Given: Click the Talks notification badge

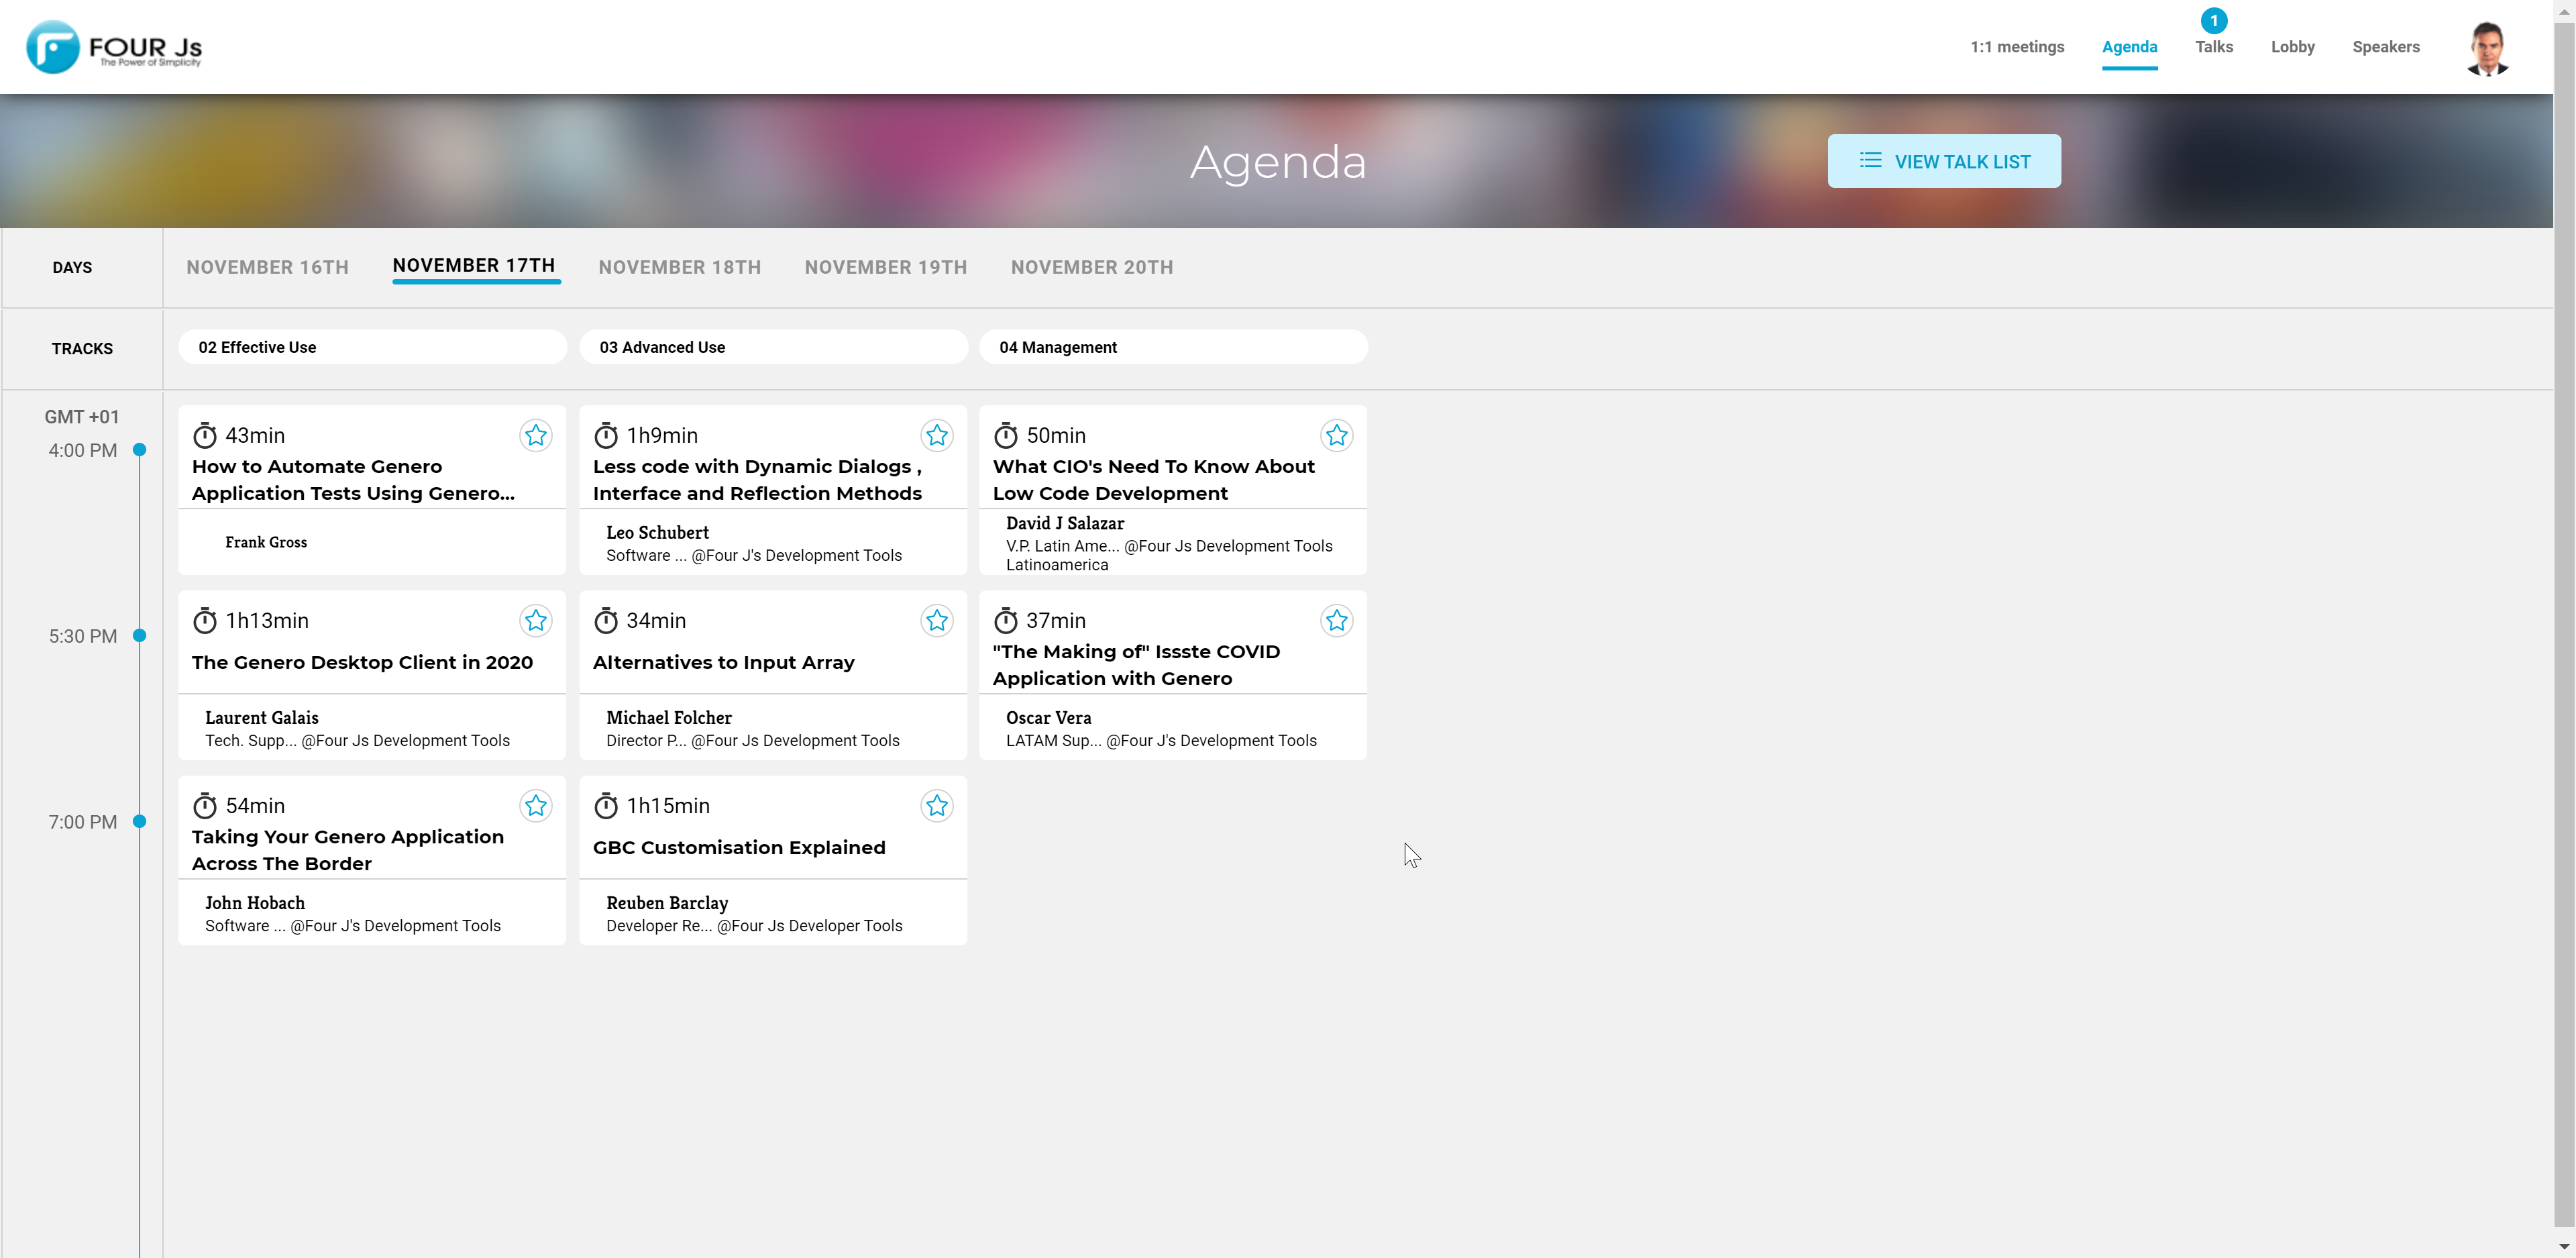Looking at the screenshot, I should click(x=2214, y=20).
